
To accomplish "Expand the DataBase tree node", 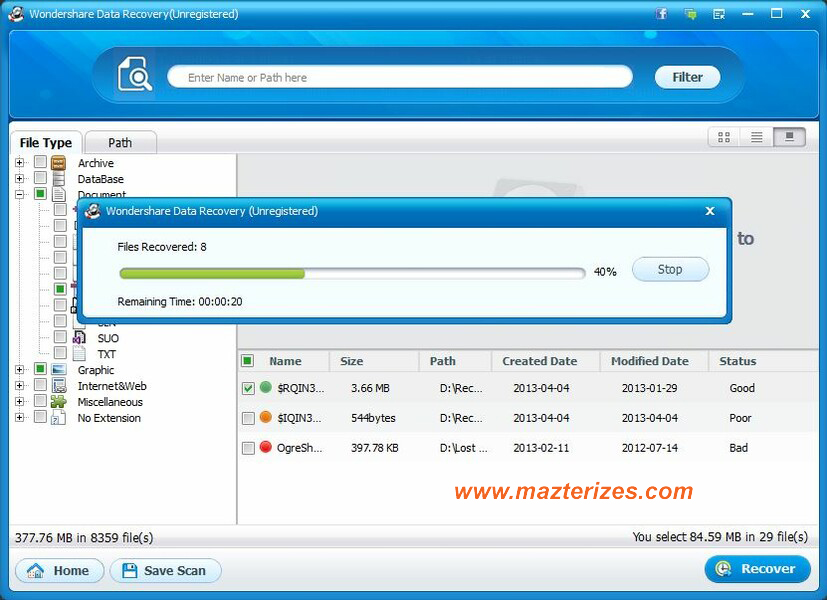I will click(x=20, y=179).
